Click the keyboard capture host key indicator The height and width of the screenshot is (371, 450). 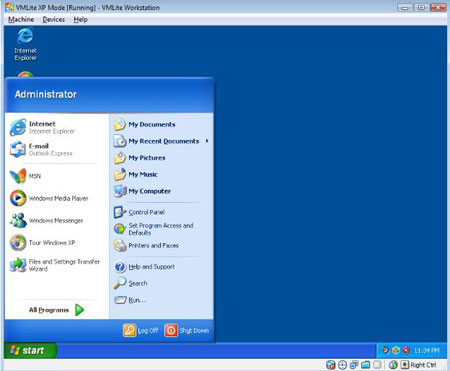coord(404,364)
